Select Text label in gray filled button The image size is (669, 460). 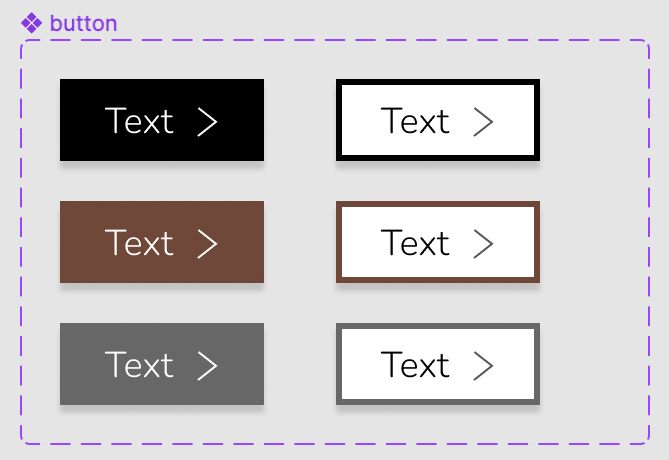tap(139, 364)
